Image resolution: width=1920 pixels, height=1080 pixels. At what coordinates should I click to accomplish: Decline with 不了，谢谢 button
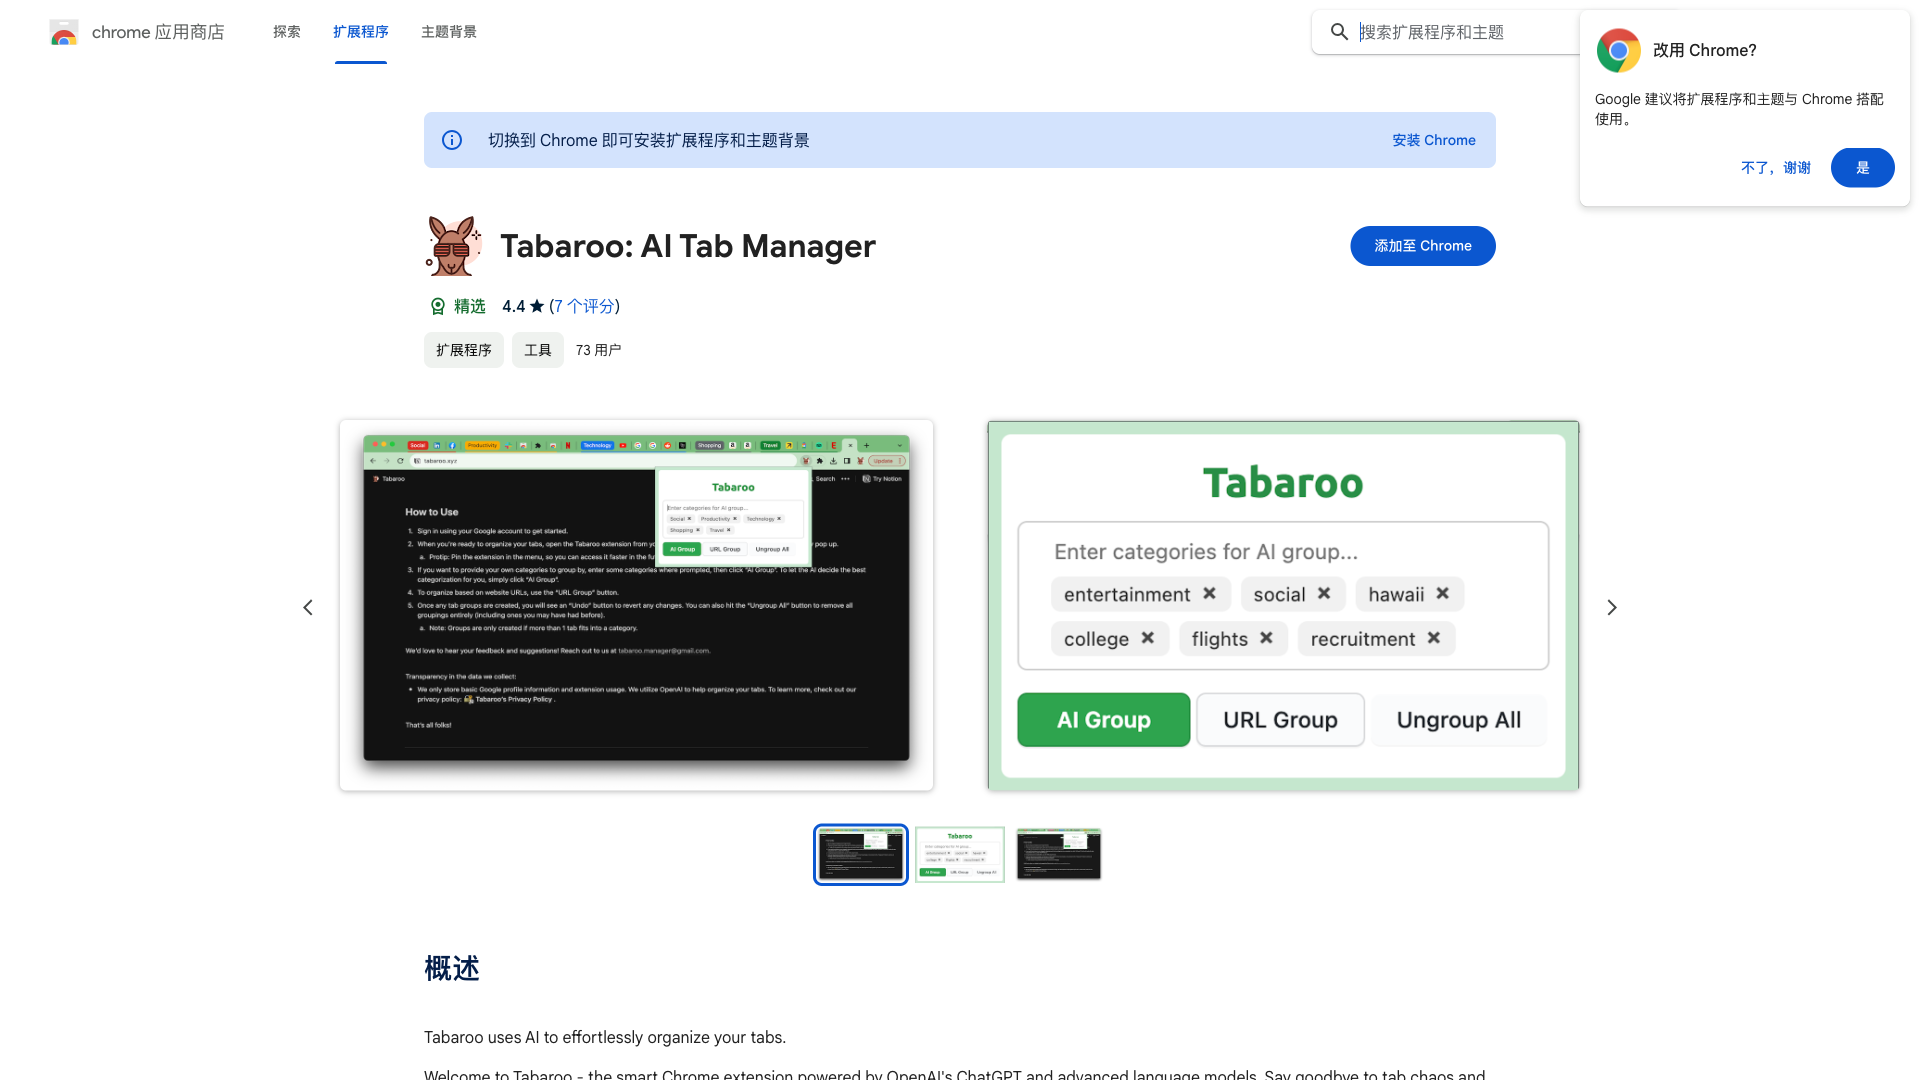click(1776, 168)
